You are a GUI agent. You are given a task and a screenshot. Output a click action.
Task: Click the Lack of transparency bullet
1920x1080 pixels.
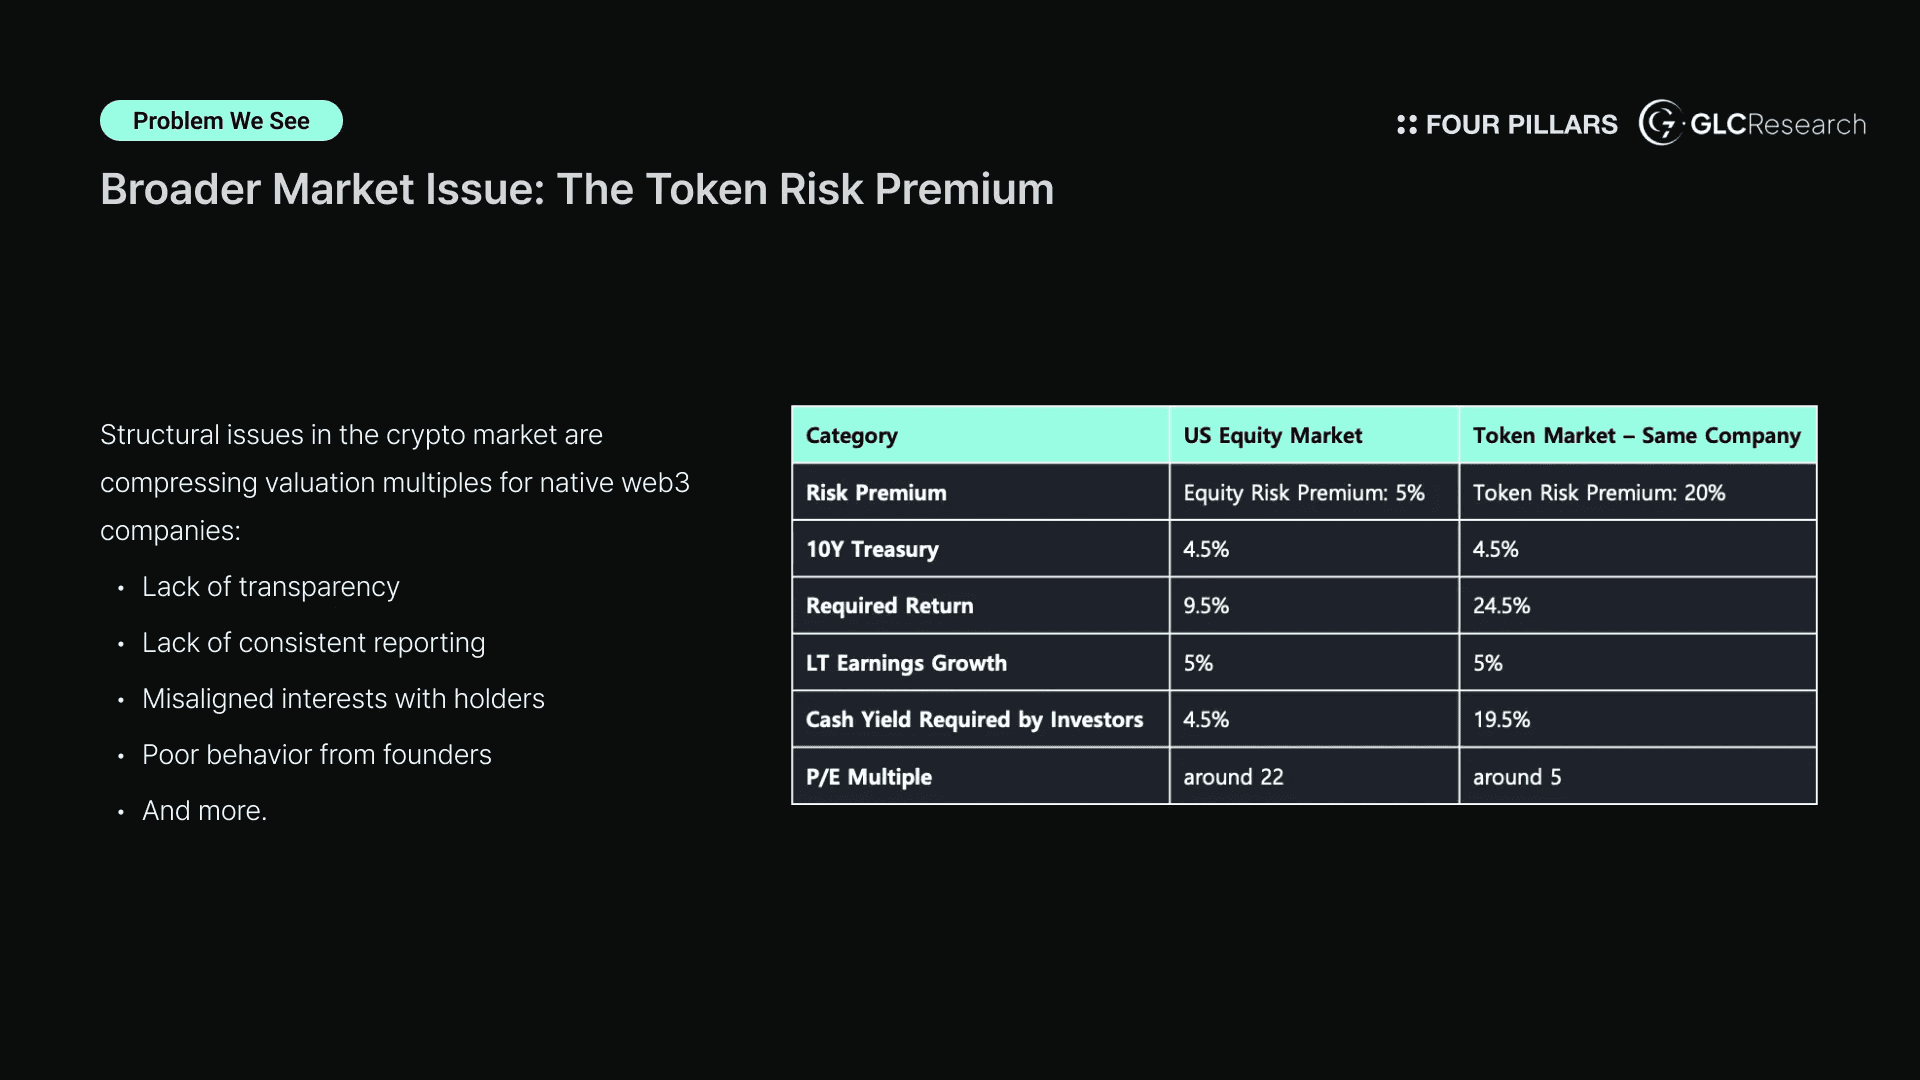tap(270, 587)
